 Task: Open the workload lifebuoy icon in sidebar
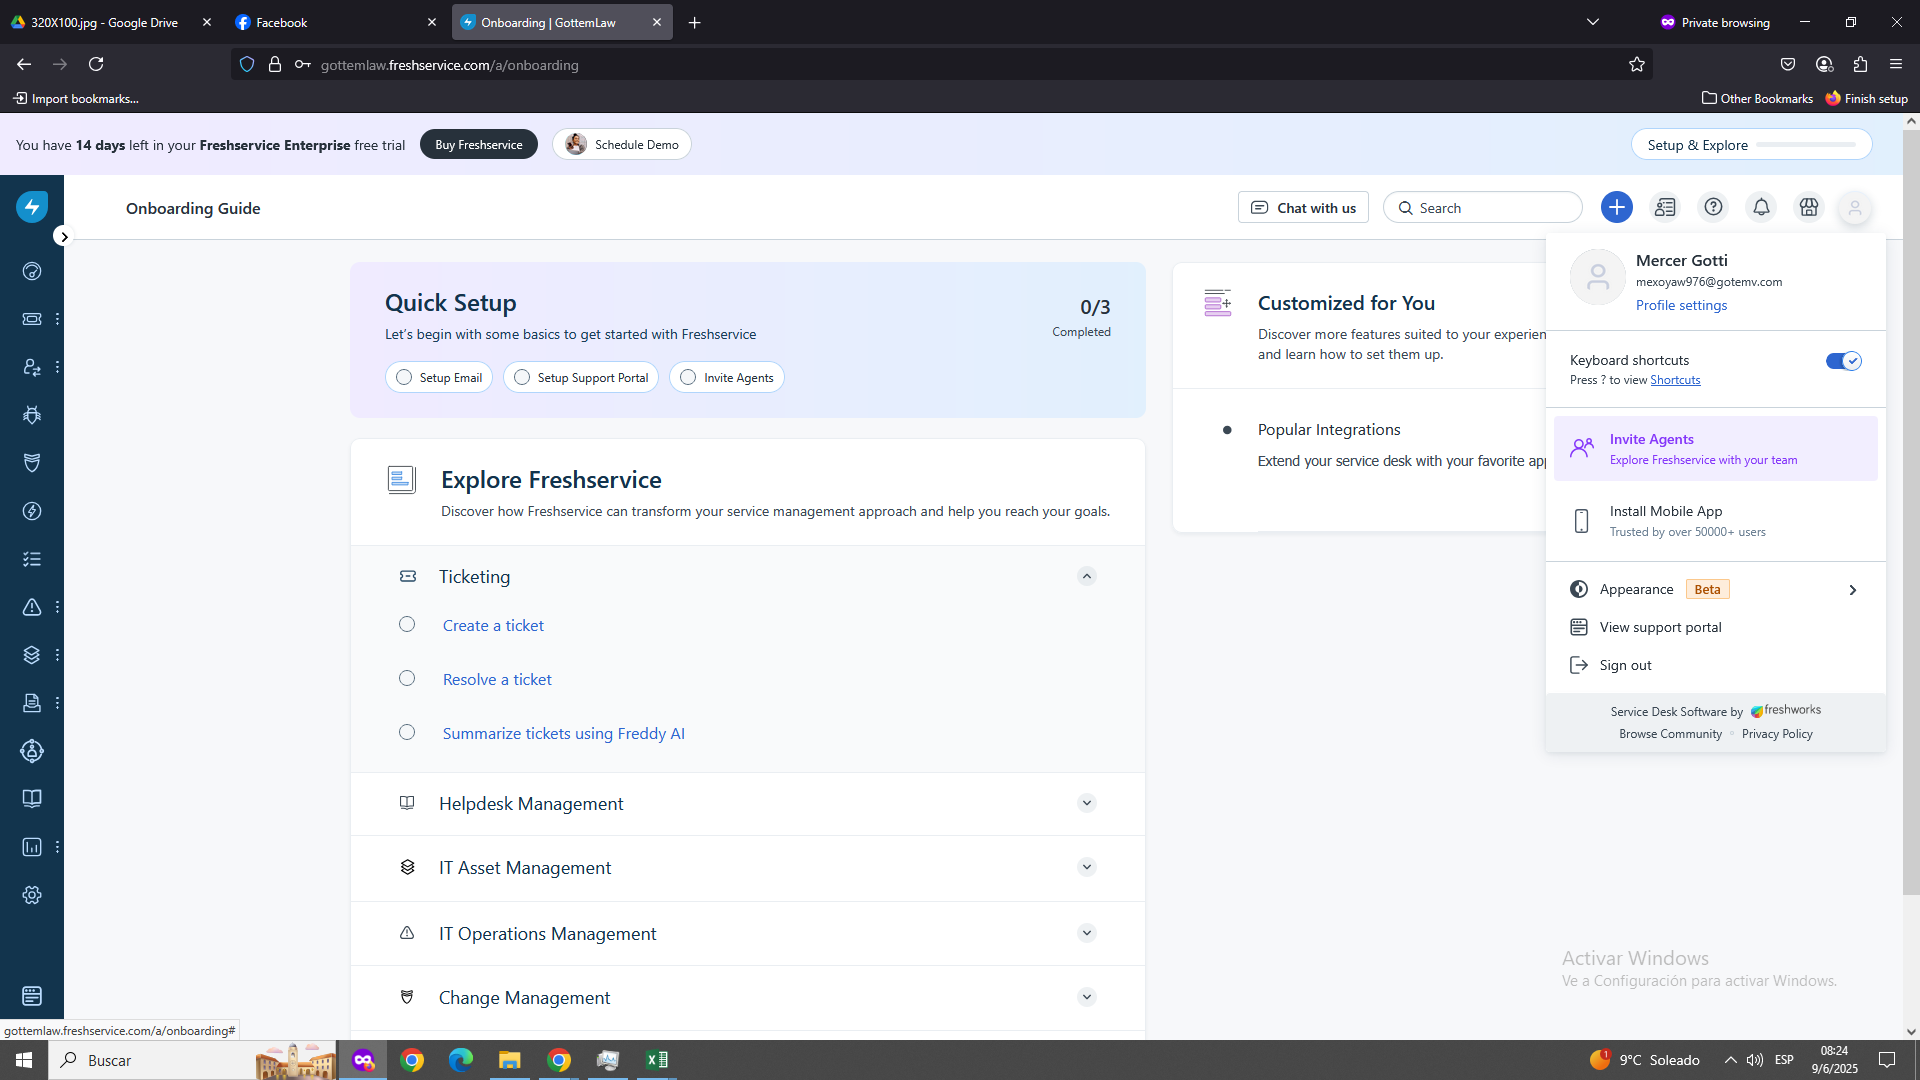click(32, 751)
